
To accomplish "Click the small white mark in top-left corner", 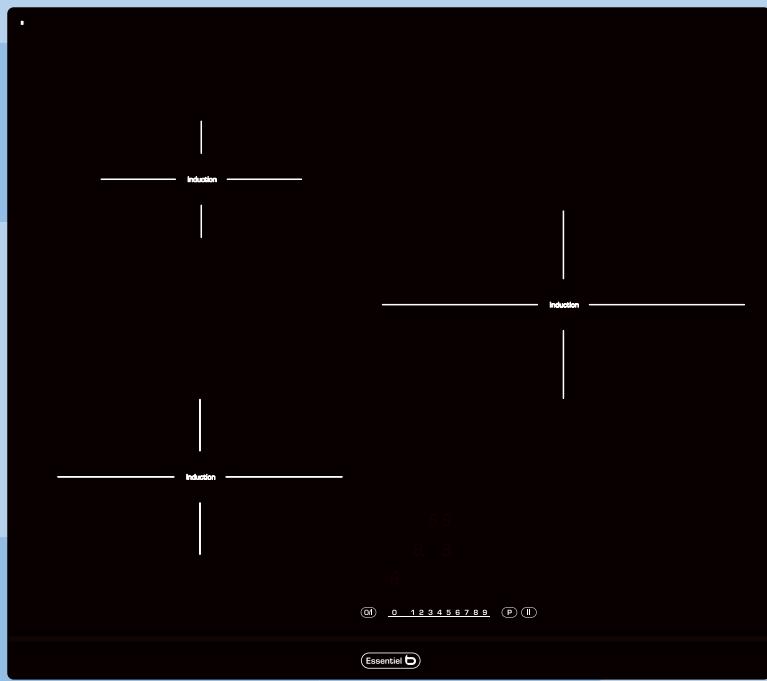I will (x=22, y=22).
